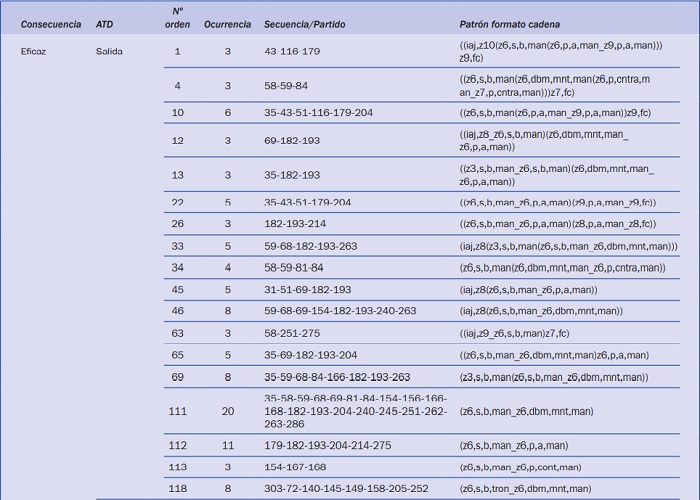Click sequence 43 116 179
700x500 pixels.
tap(292, 51)
